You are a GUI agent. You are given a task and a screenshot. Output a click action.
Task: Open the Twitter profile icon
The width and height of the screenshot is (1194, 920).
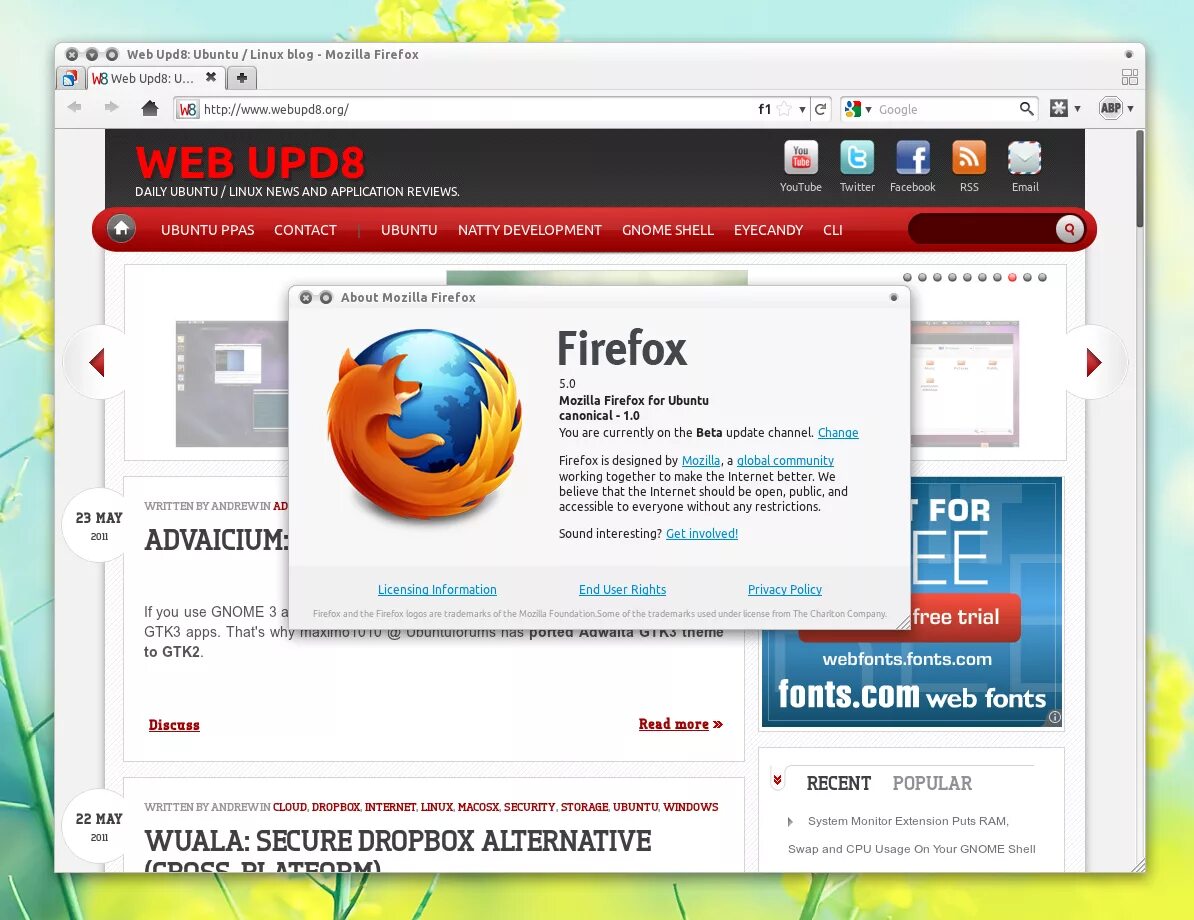point(857,158)
